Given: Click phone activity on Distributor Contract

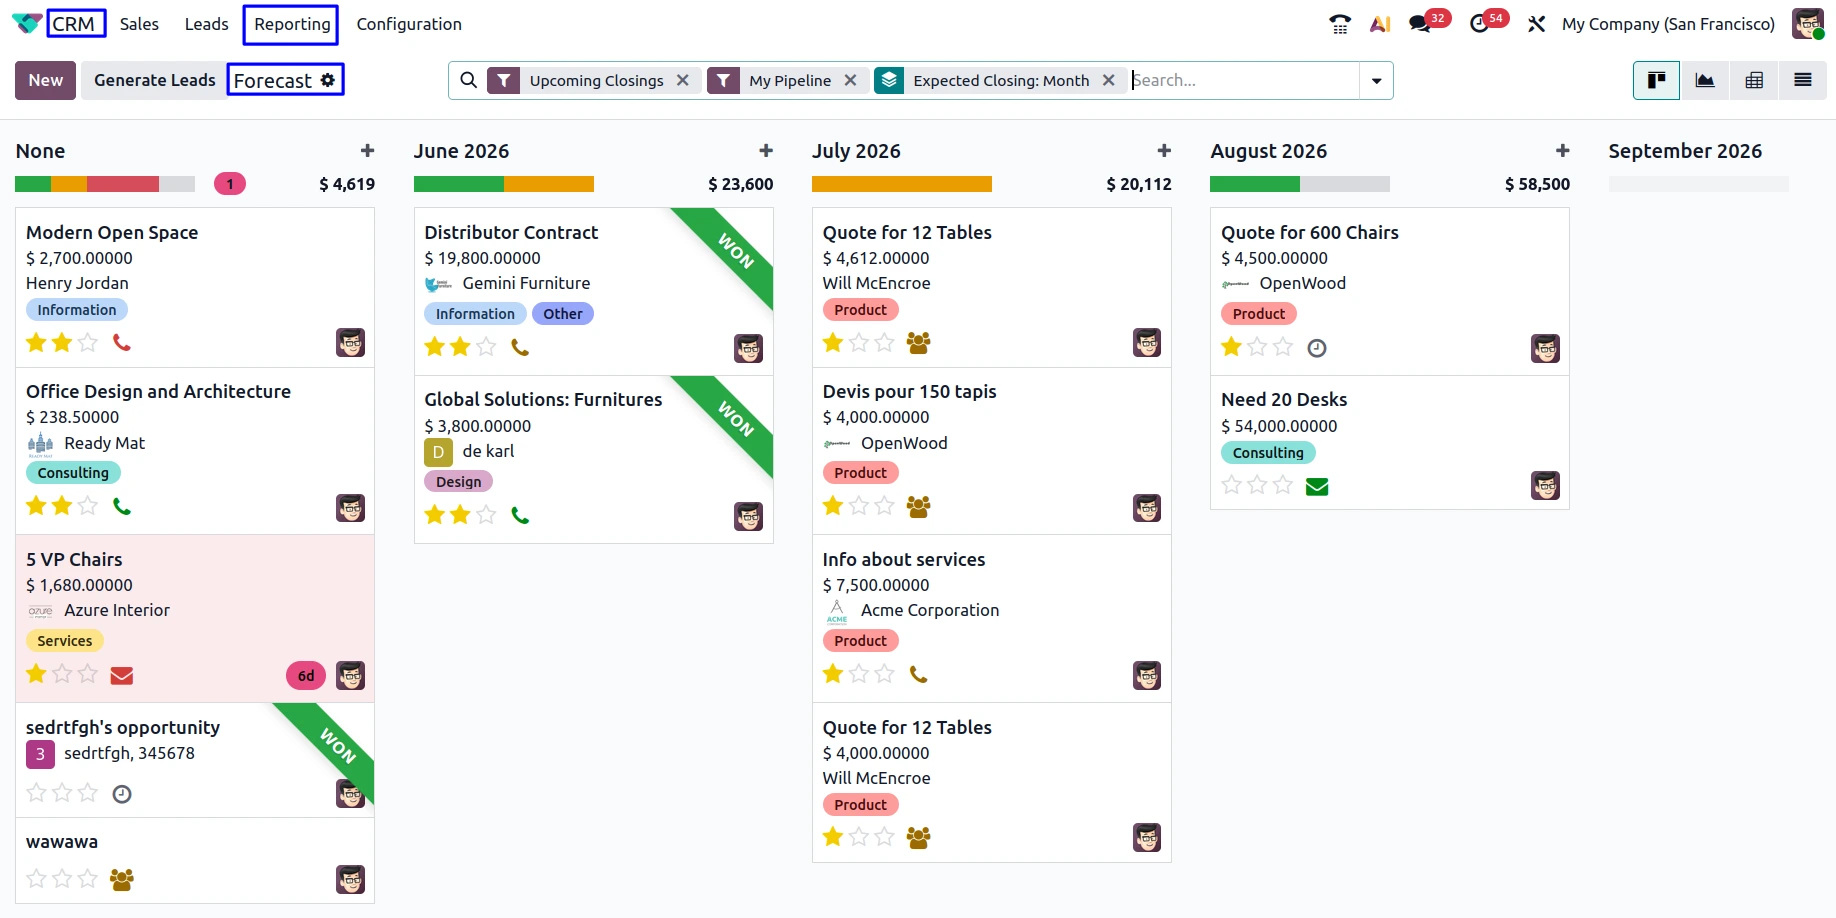Looking at the screenshot, I should coord(520,347).
